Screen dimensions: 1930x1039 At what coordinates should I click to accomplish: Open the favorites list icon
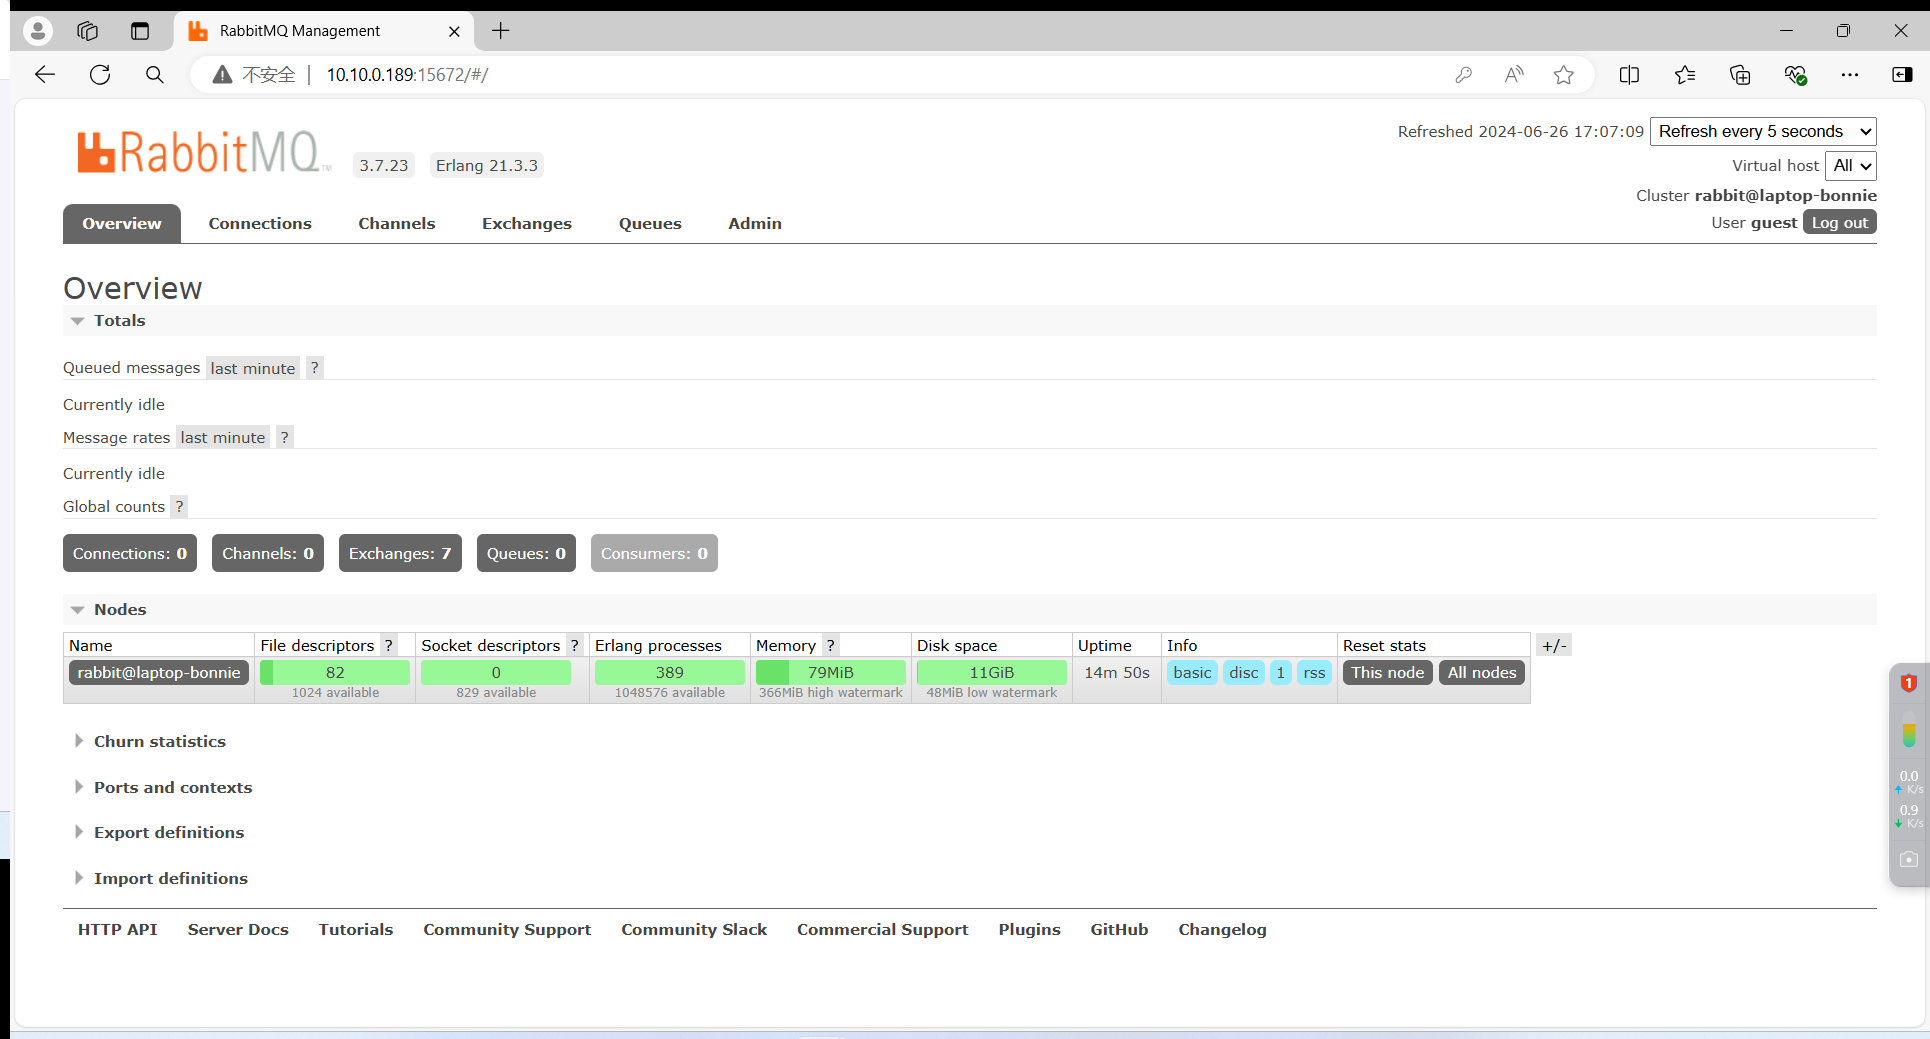pyautogui.click(x=1685, y=75)
